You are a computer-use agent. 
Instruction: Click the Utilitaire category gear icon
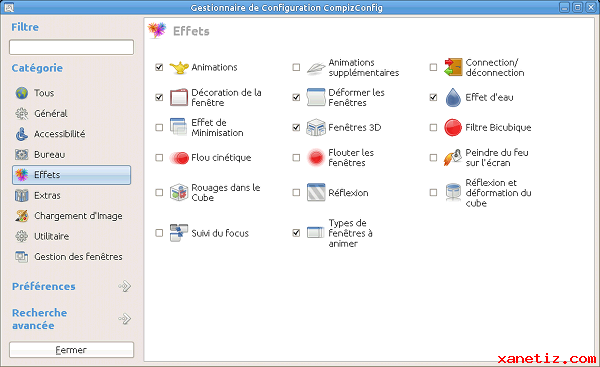coord(22,236)
